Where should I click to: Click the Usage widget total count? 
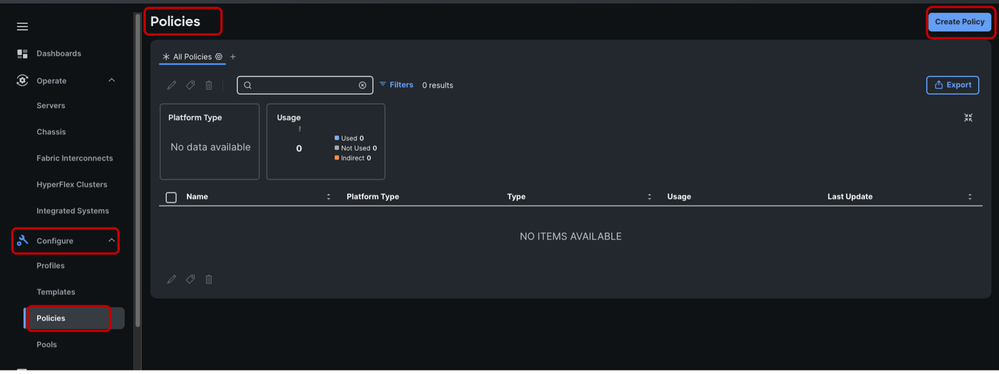point(299,148)
